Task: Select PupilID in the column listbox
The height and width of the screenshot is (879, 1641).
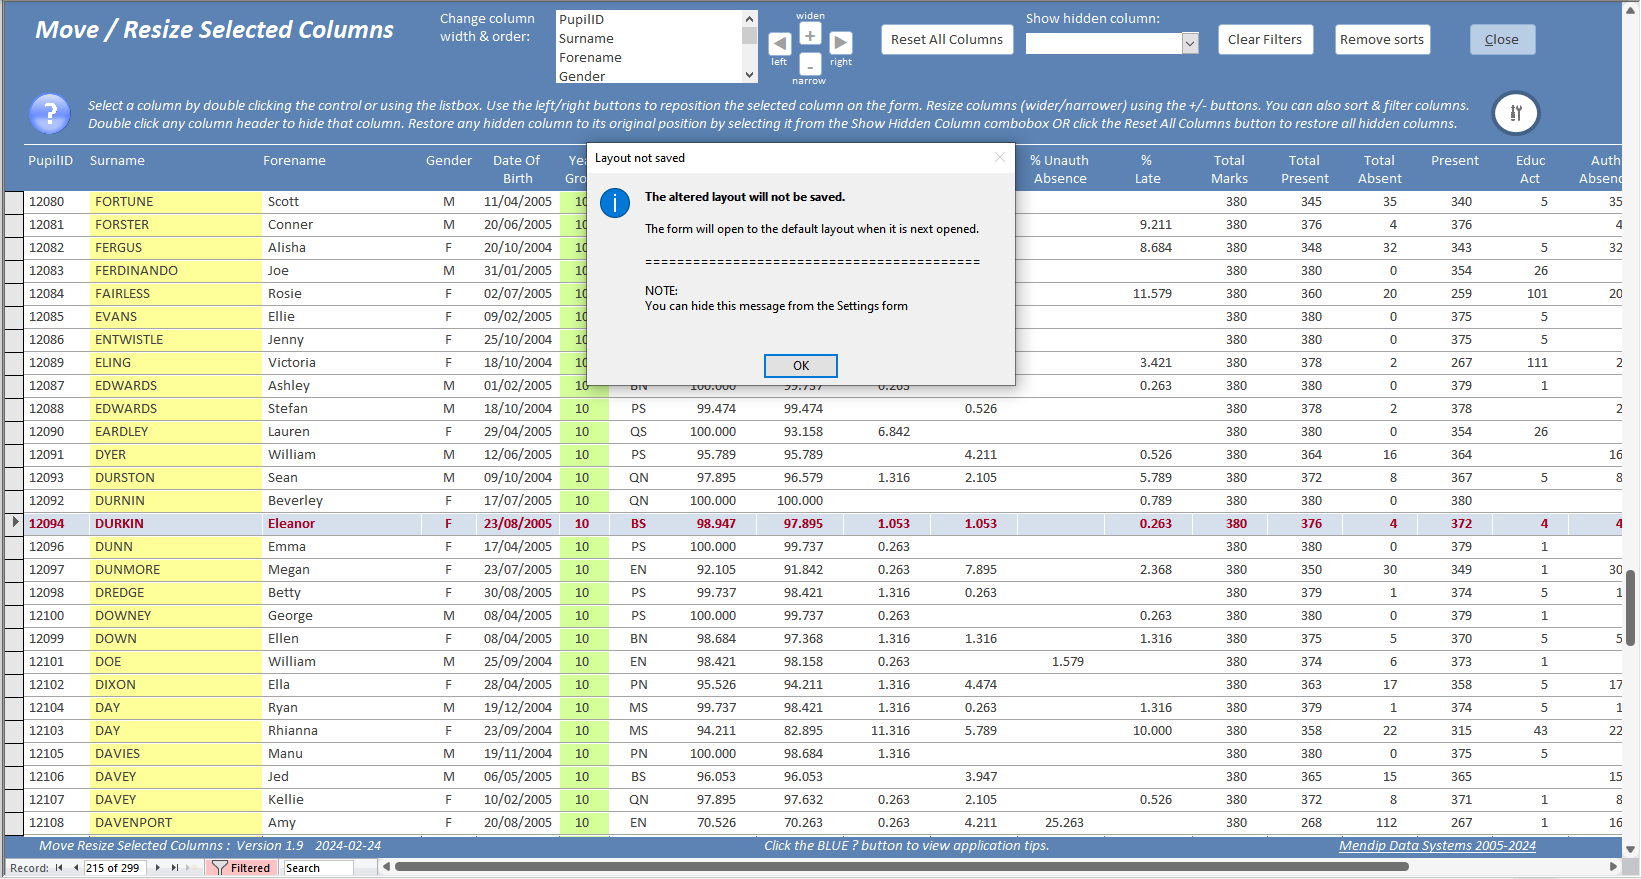Action: pyautogui.click(x=648, y=19)
